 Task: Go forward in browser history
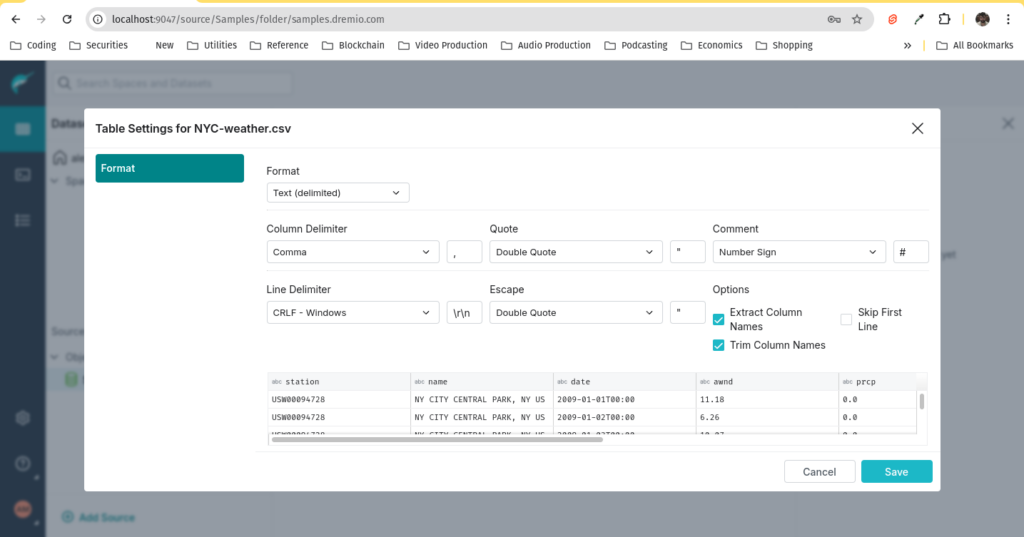41,19
